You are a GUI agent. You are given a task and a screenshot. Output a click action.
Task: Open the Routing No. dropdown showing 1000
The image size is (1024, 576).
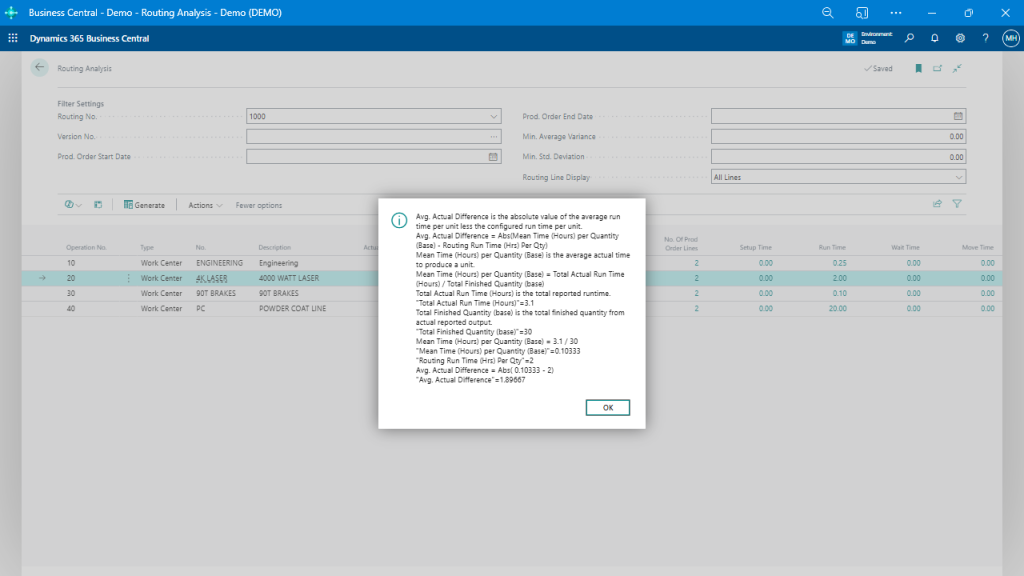coord(492,116)
